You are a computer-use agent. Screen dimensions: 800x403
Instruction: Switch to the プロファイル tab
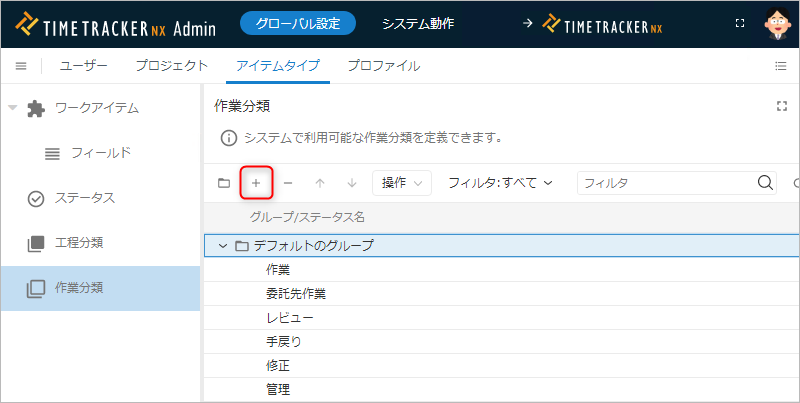pos(383,66)
